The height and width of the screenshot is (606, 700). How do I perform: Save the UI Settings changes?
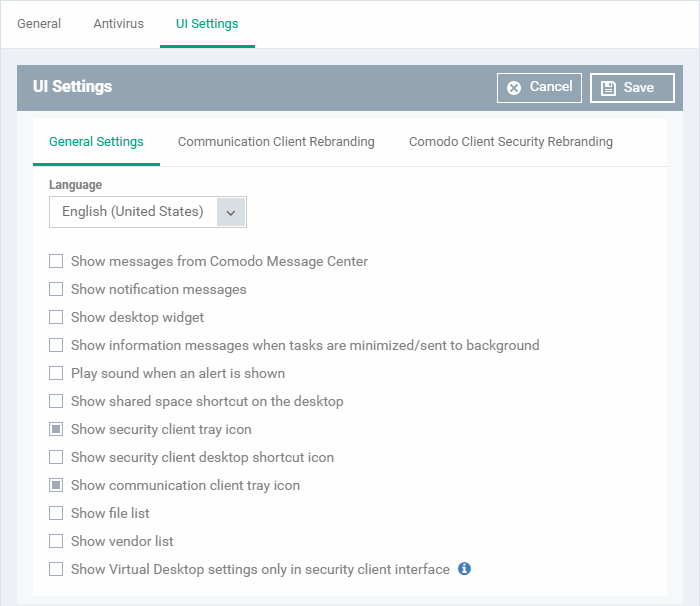point(632,88)
